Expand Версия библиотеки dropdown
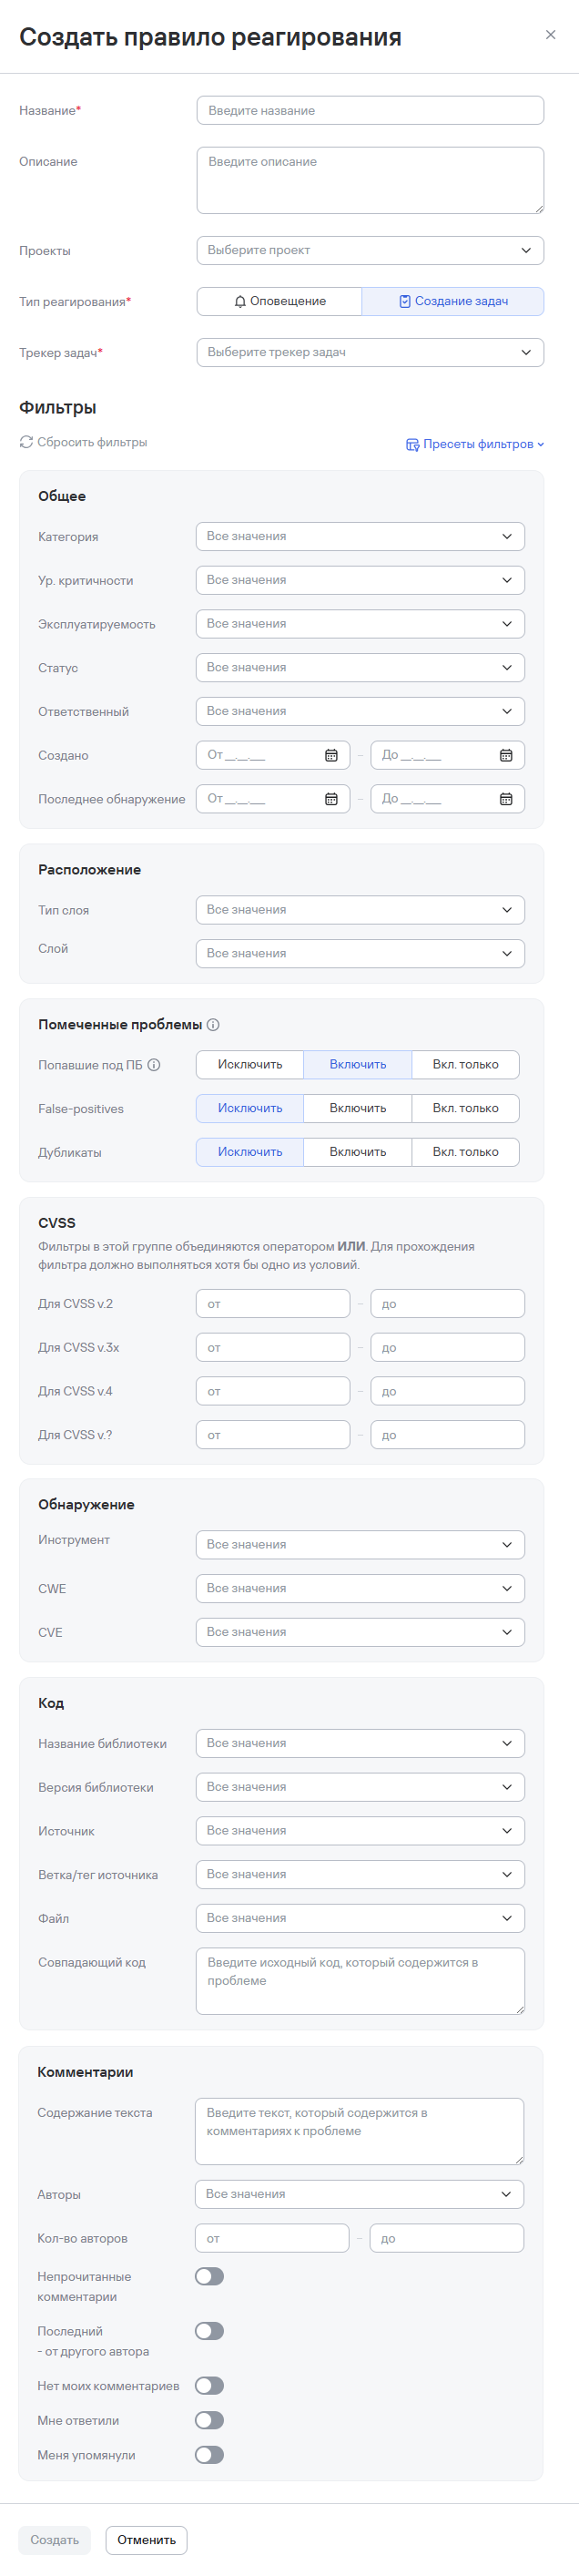 coord(360,1787)
